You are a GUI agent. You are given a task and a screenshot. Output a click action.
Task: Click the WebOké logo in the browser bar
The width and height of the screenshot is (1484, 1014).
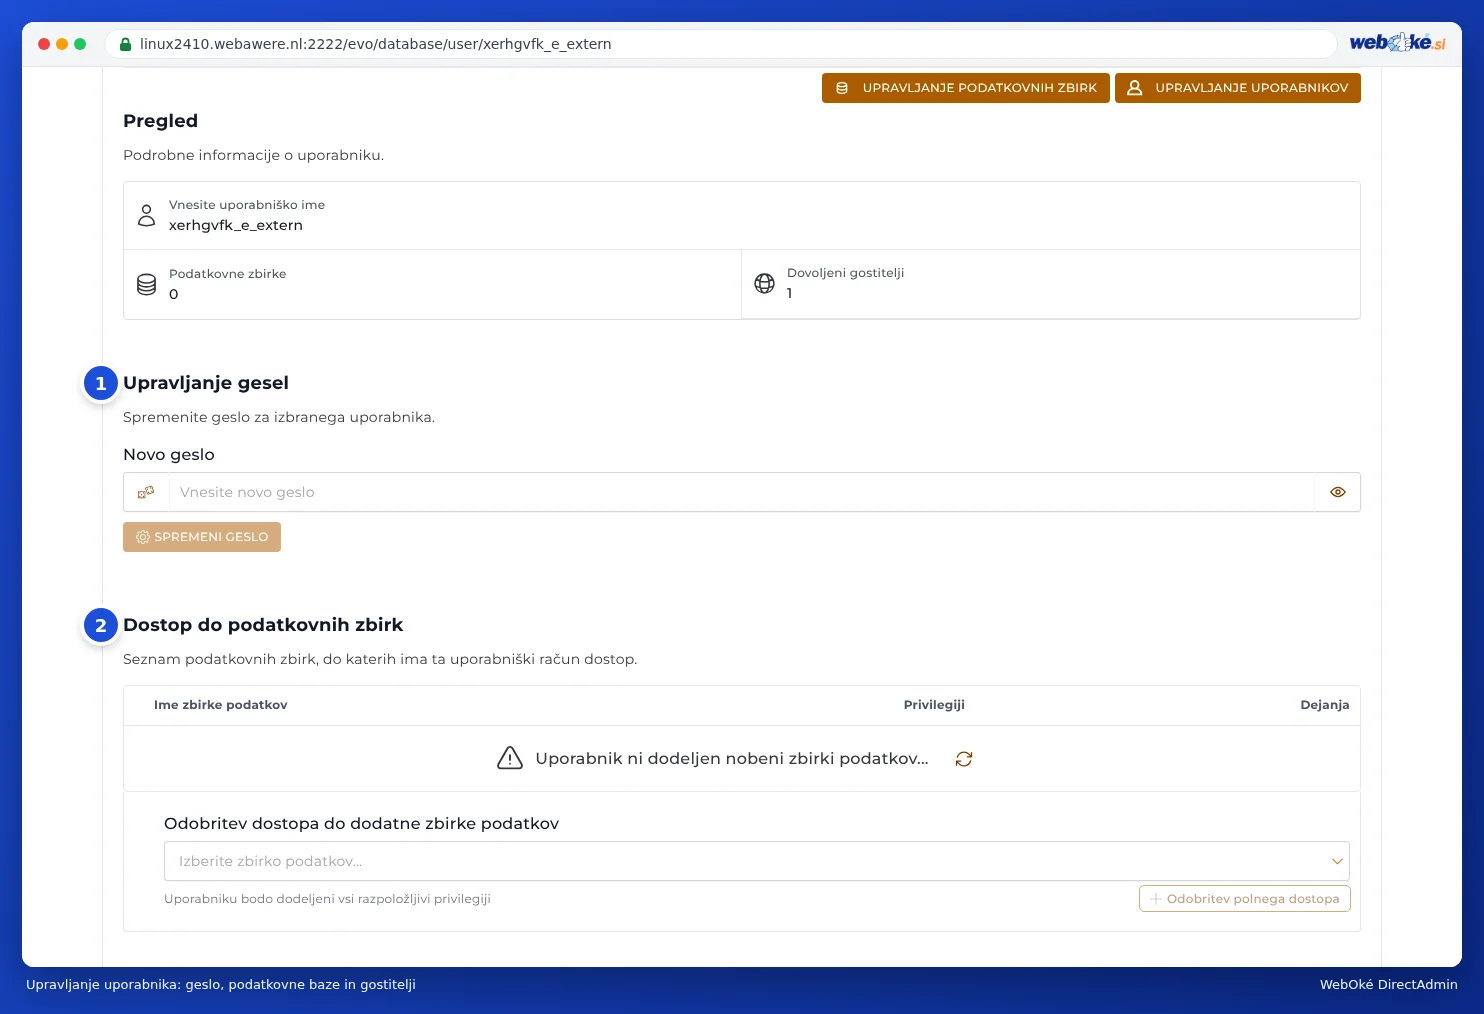click(1397, 43)
